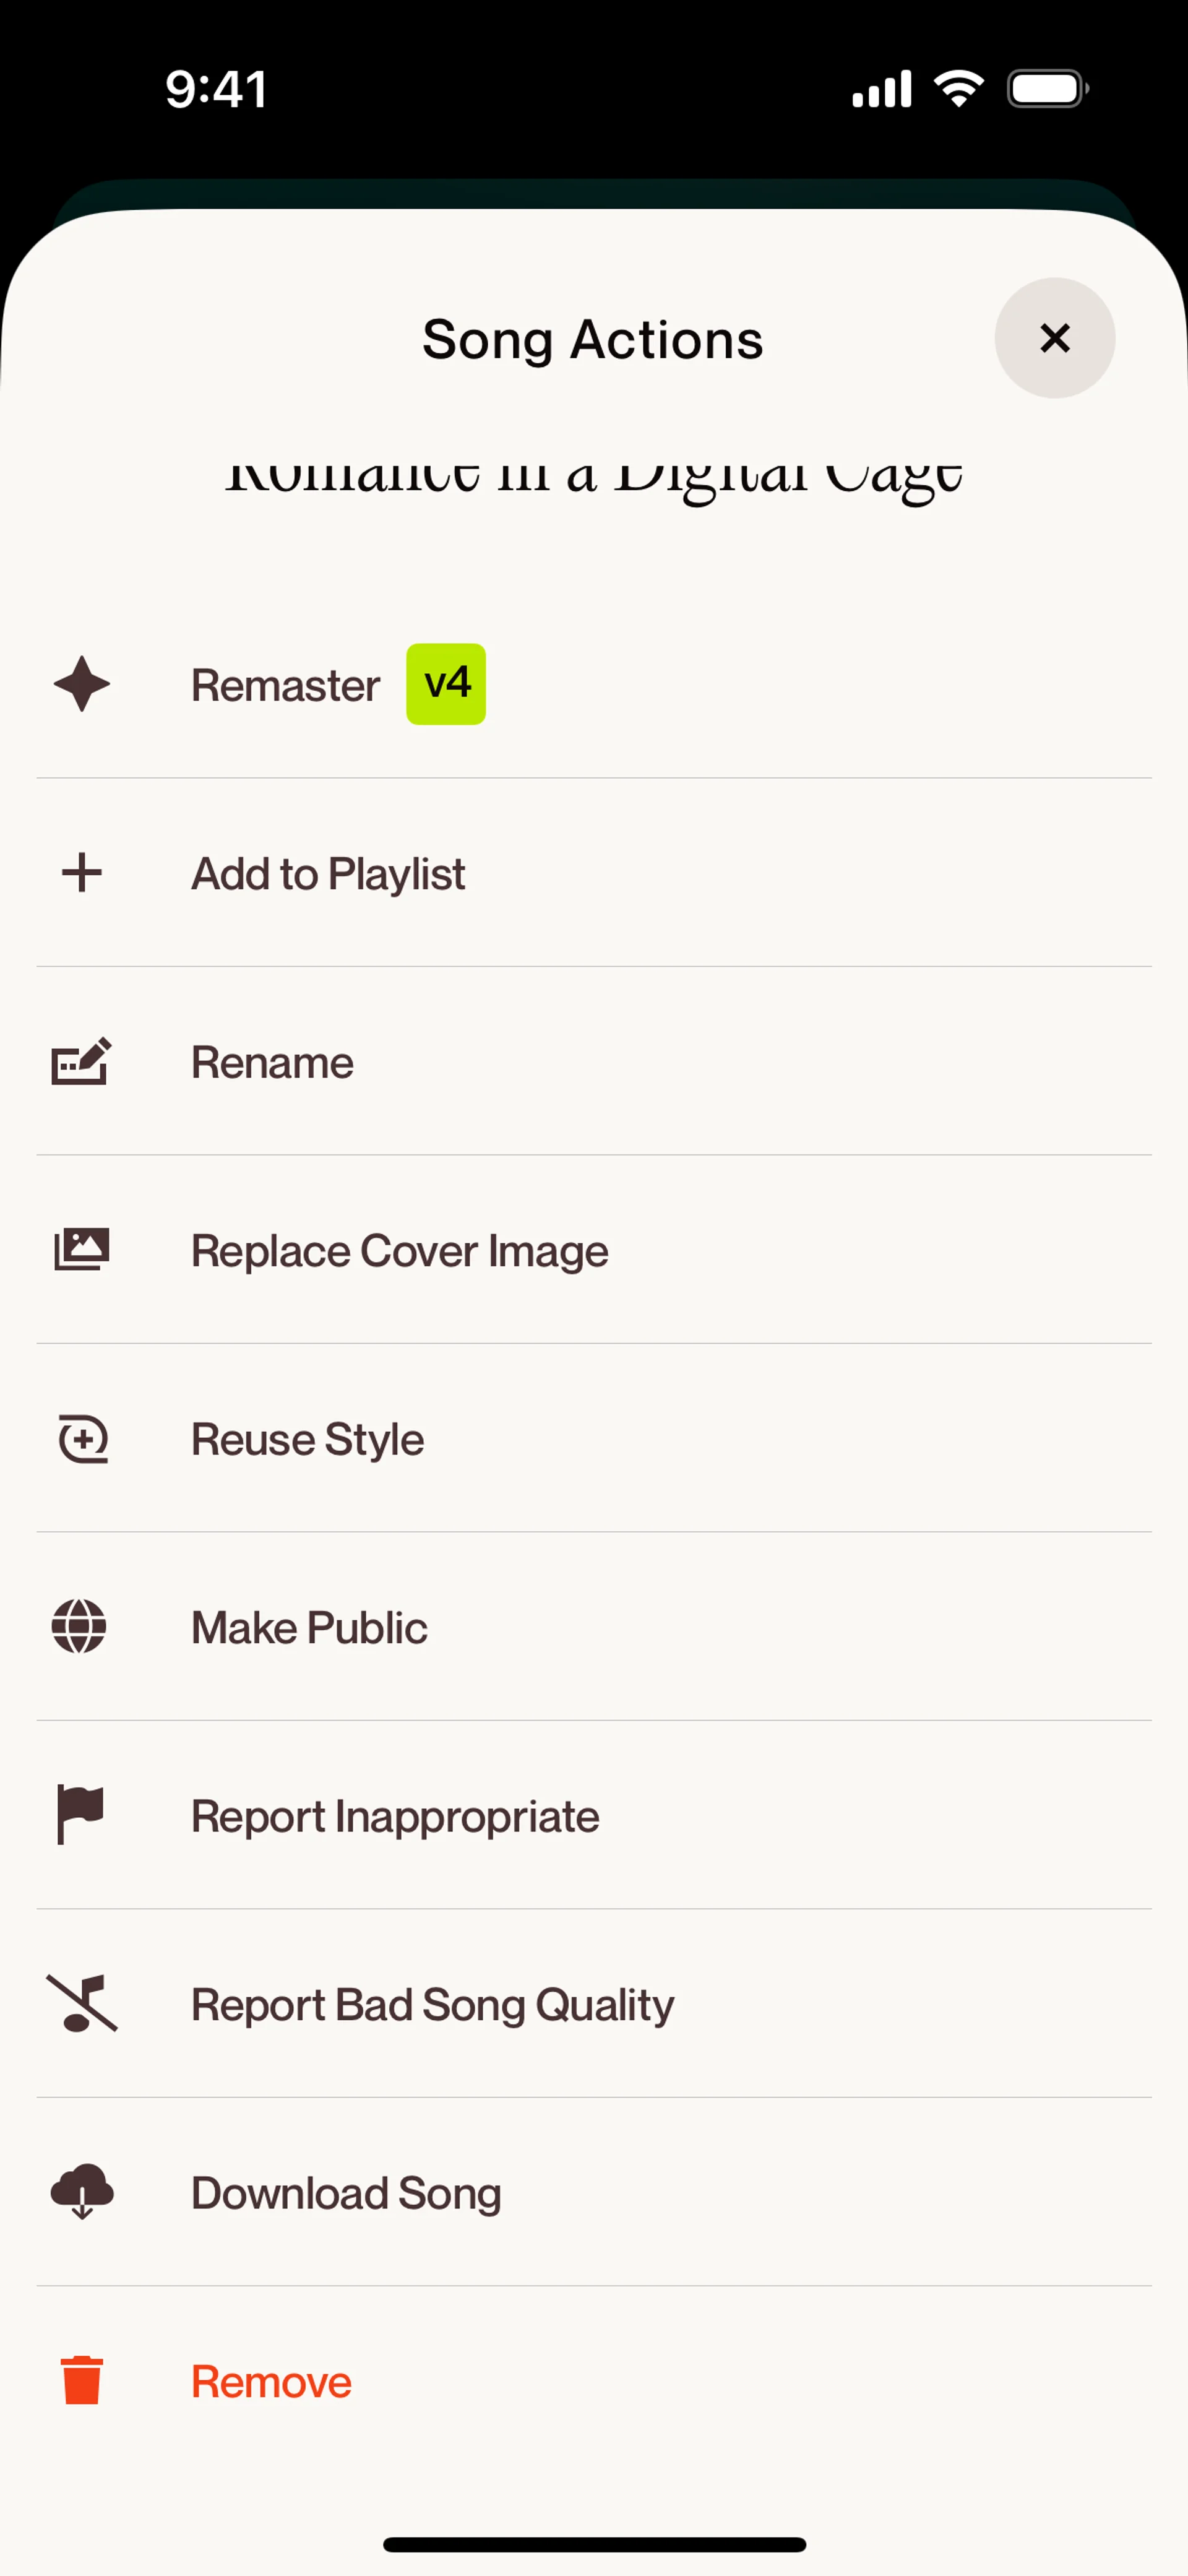
Task: Click the plus icon for playlist
Action: pos(82,873)
